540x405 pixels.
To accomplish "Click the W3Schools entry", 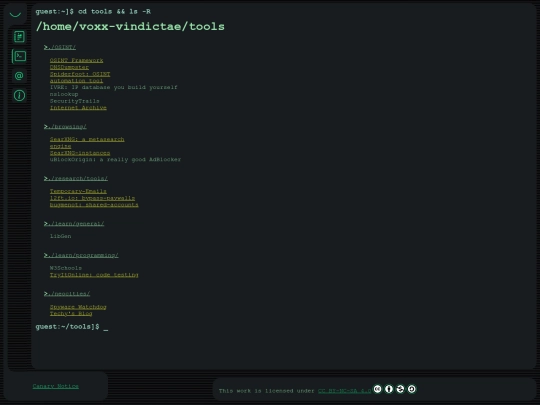I will coord(66,268).
